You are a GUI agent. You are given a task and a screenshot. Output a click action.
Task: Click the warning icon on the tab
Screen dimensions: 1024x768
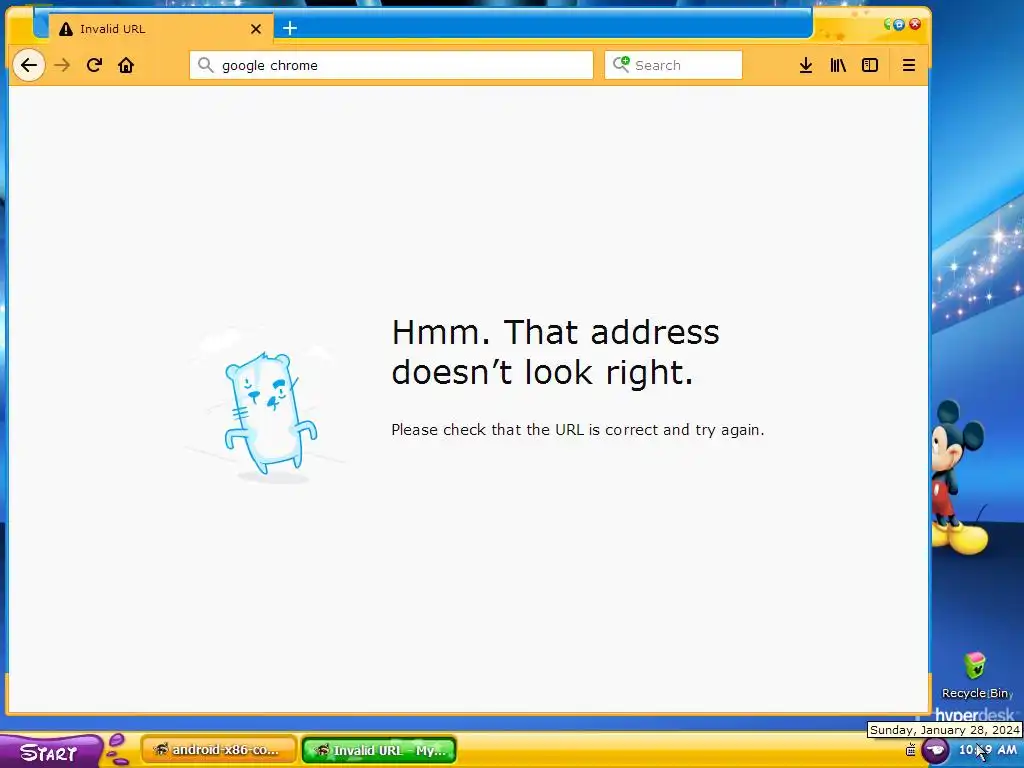coord(66,29)
